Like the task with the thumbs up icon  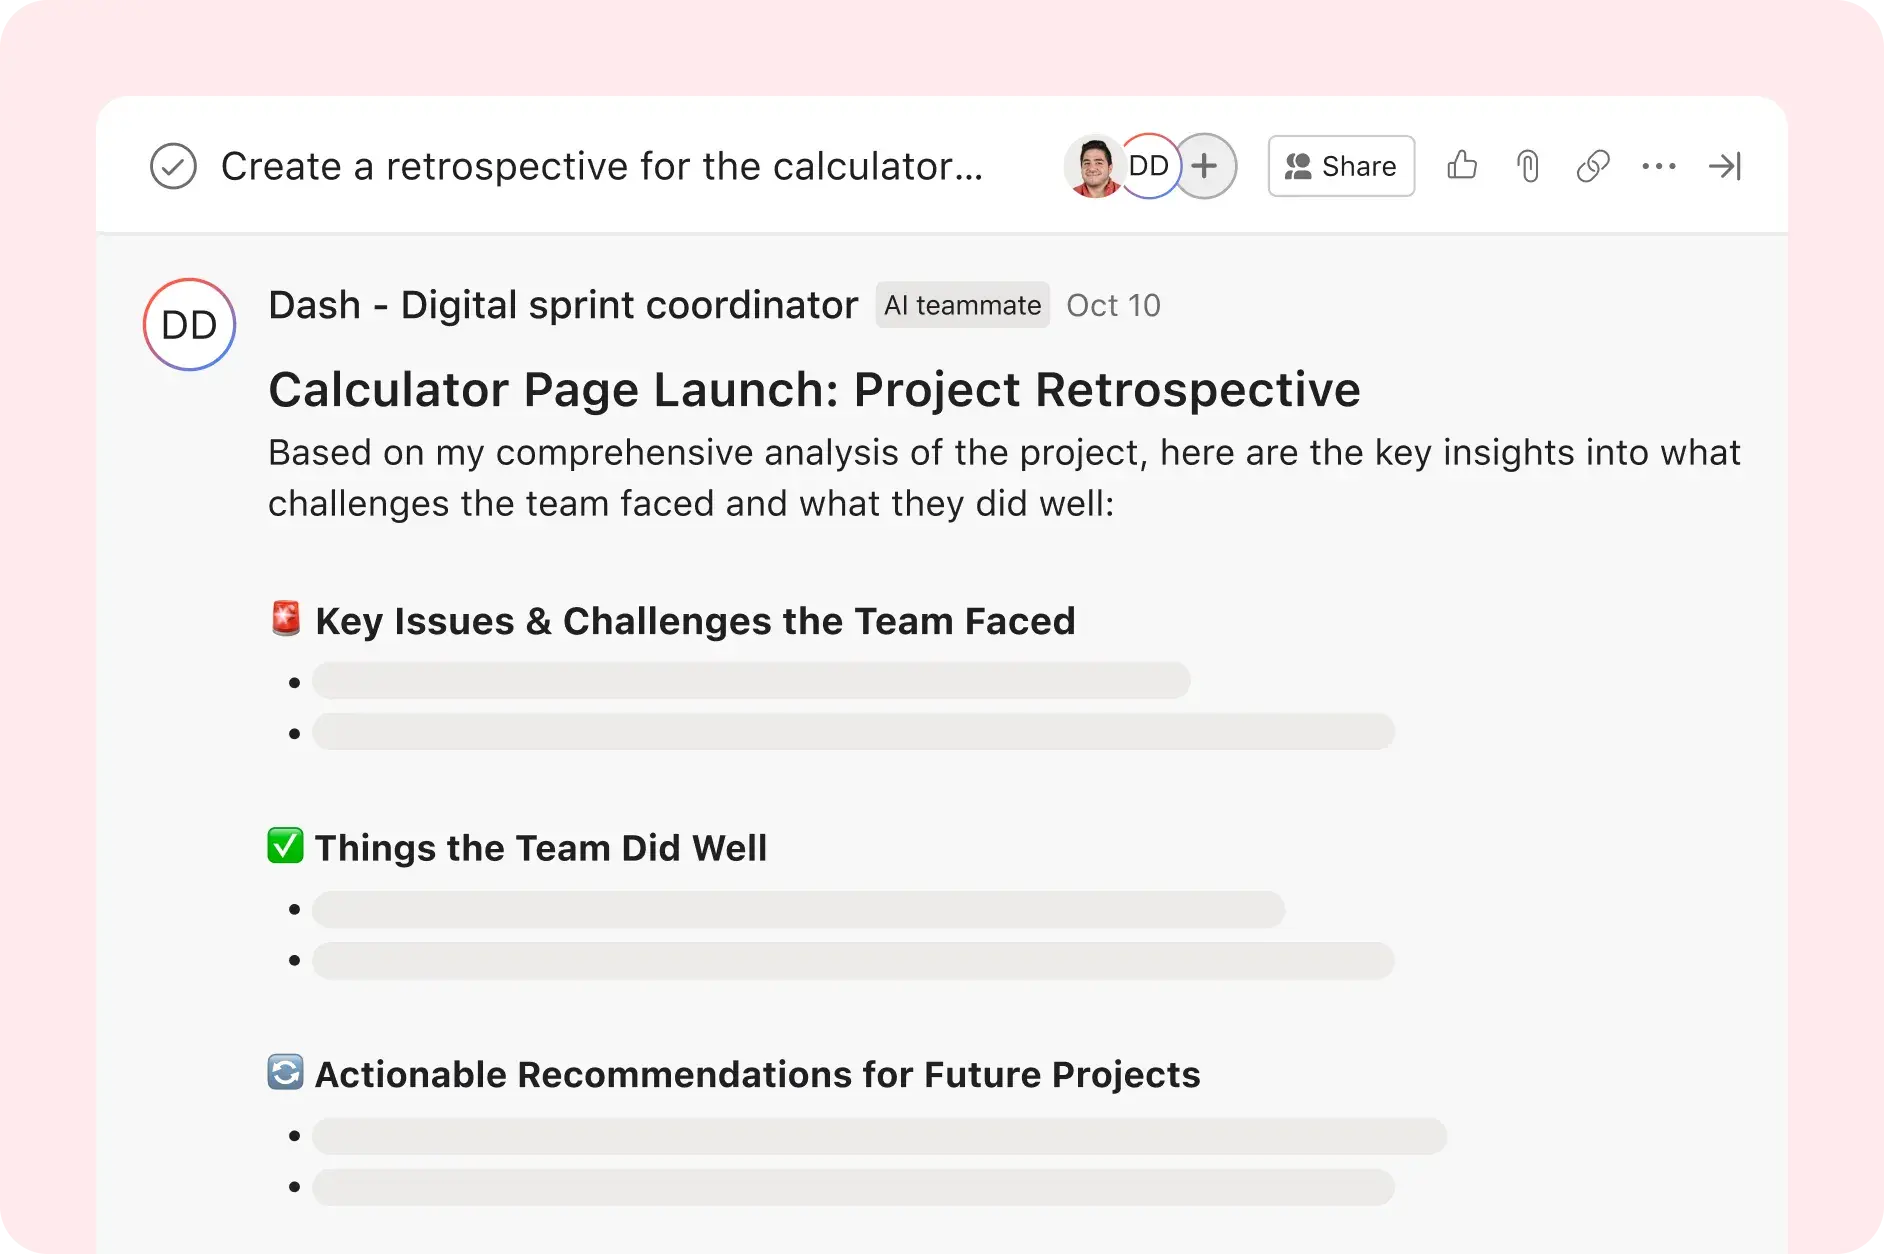(x=1462, y=166)
